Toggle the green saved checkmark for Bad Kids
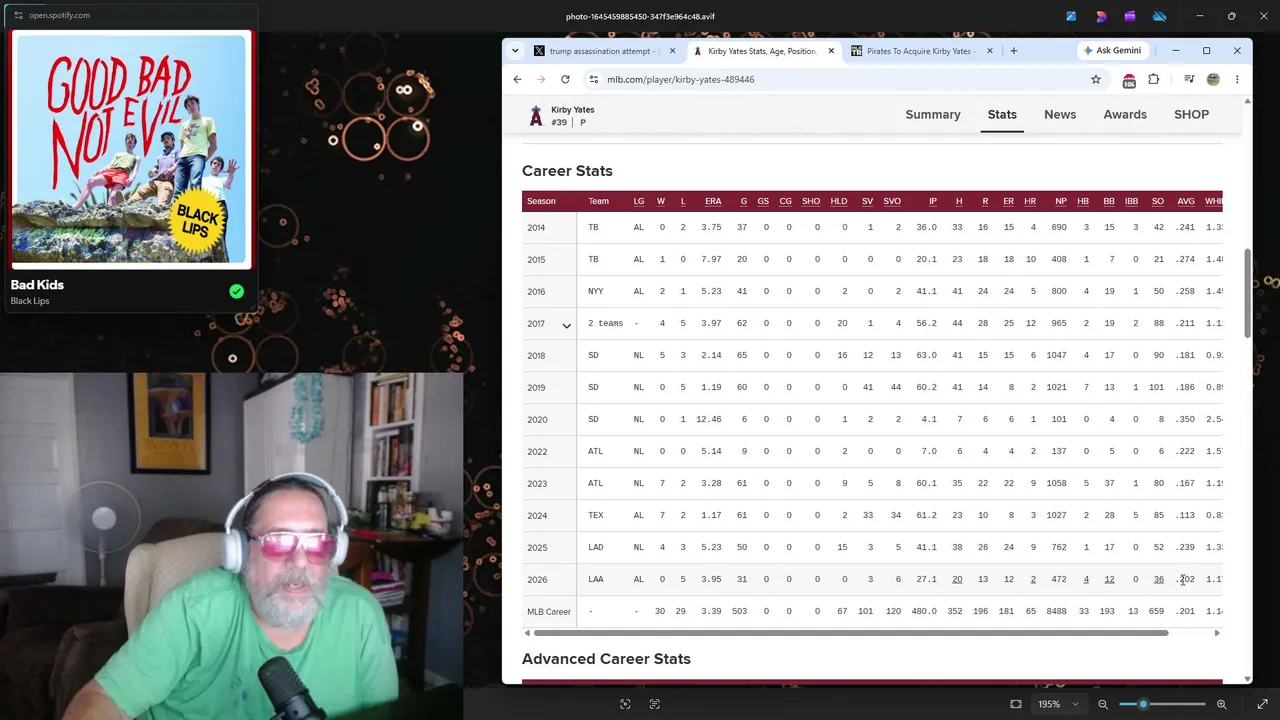This screenshot has width=1280, height=720. [x=236, y=292]
